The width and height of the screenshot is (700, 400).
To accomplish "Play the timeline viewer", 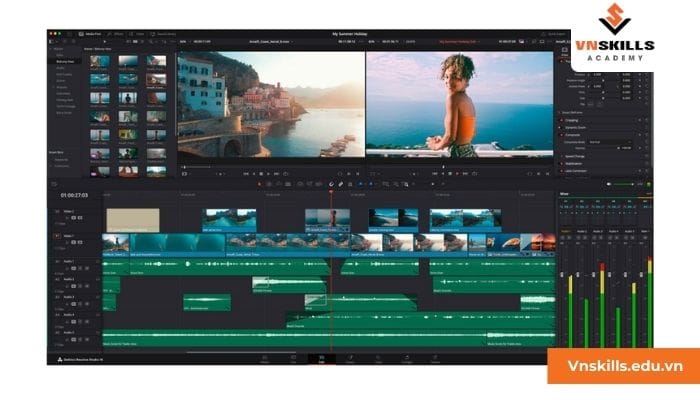I will coord(457,174).
